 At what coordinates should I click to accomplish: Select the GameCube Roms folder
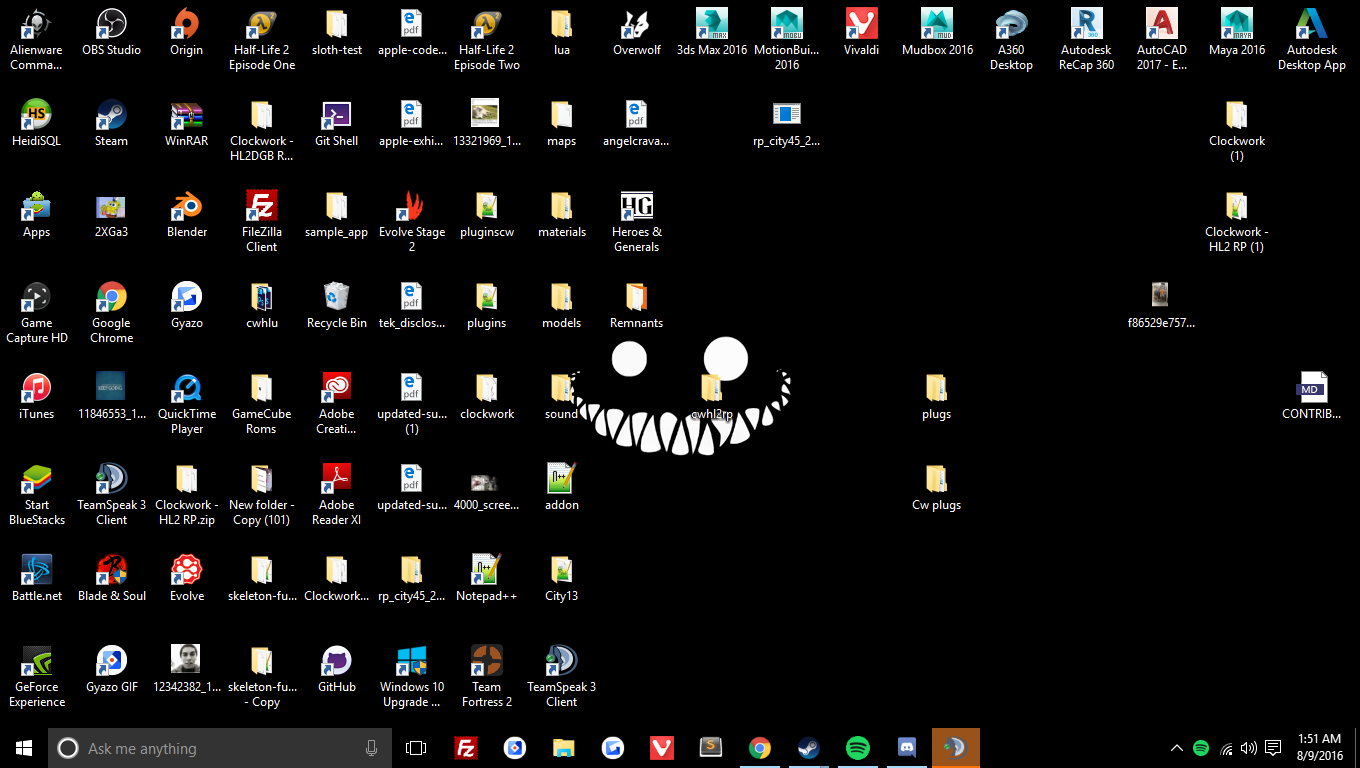tap(262, 403)
